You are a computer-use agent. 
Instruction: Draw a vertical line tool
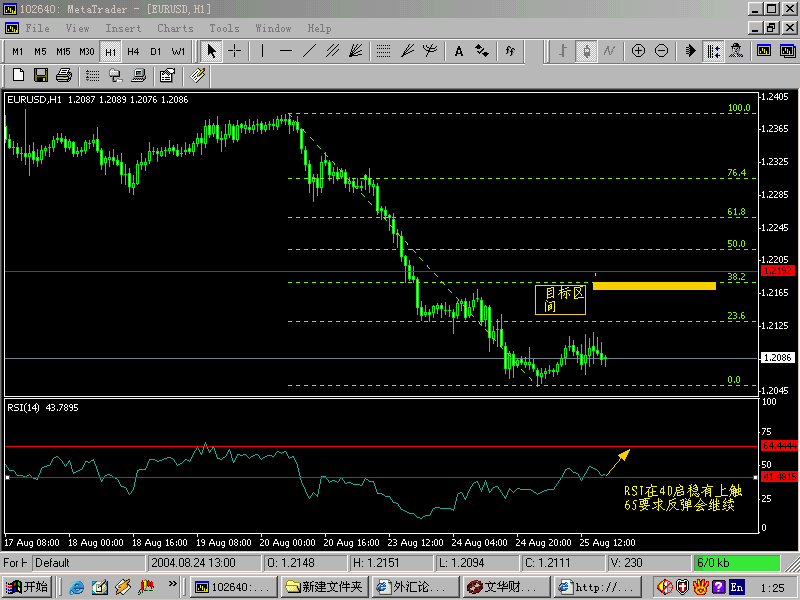263,51
